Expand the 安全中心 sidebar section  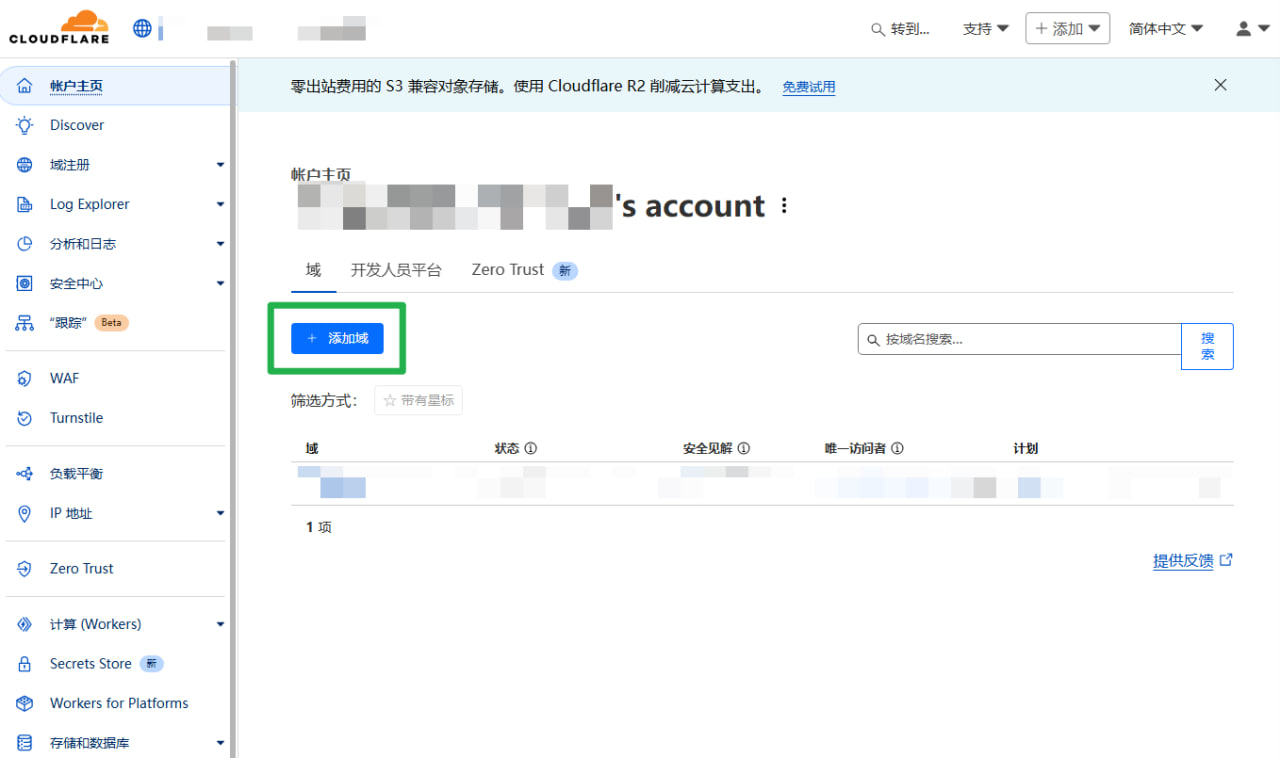220,284
